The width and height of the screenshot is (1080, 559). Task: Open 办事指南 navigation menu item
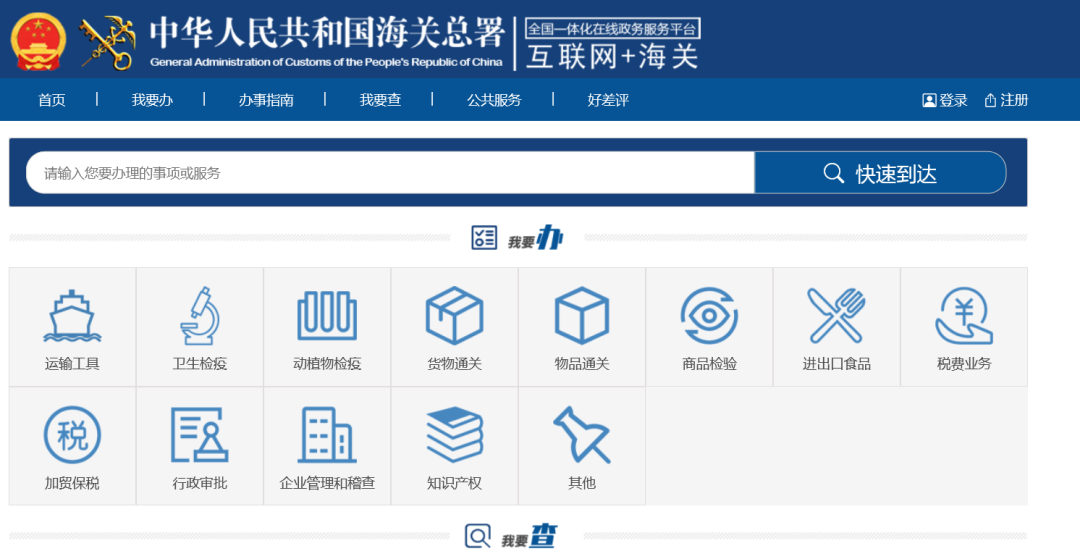click(x=266, y=101)
